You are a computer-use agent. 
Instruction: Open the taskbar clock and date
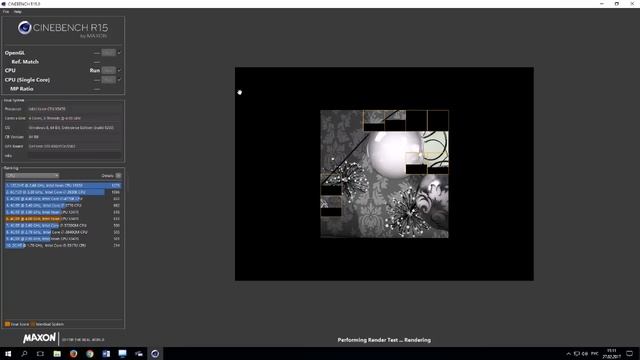611,353
